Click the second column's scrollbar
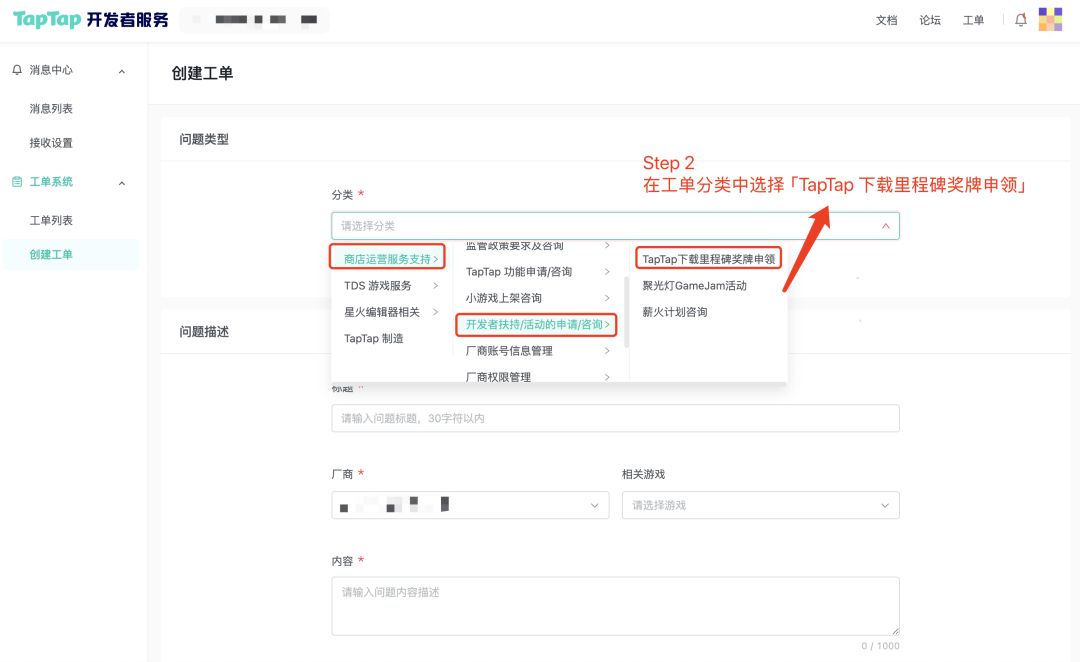The width and height of the screenshot is (1080, 662). [x=626, y=311]
